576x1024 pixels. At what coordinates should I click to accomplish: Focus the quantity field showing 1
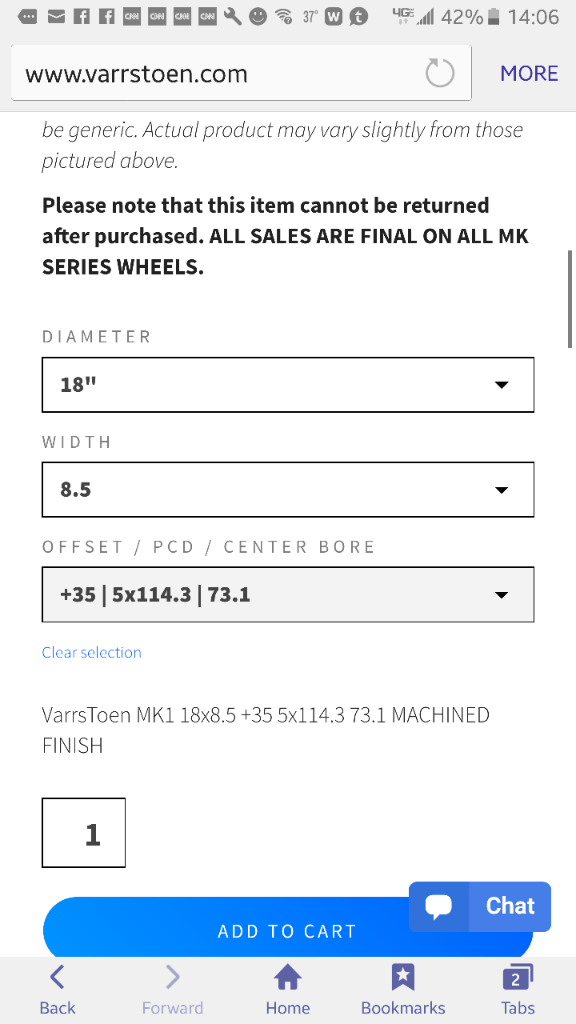84,833
